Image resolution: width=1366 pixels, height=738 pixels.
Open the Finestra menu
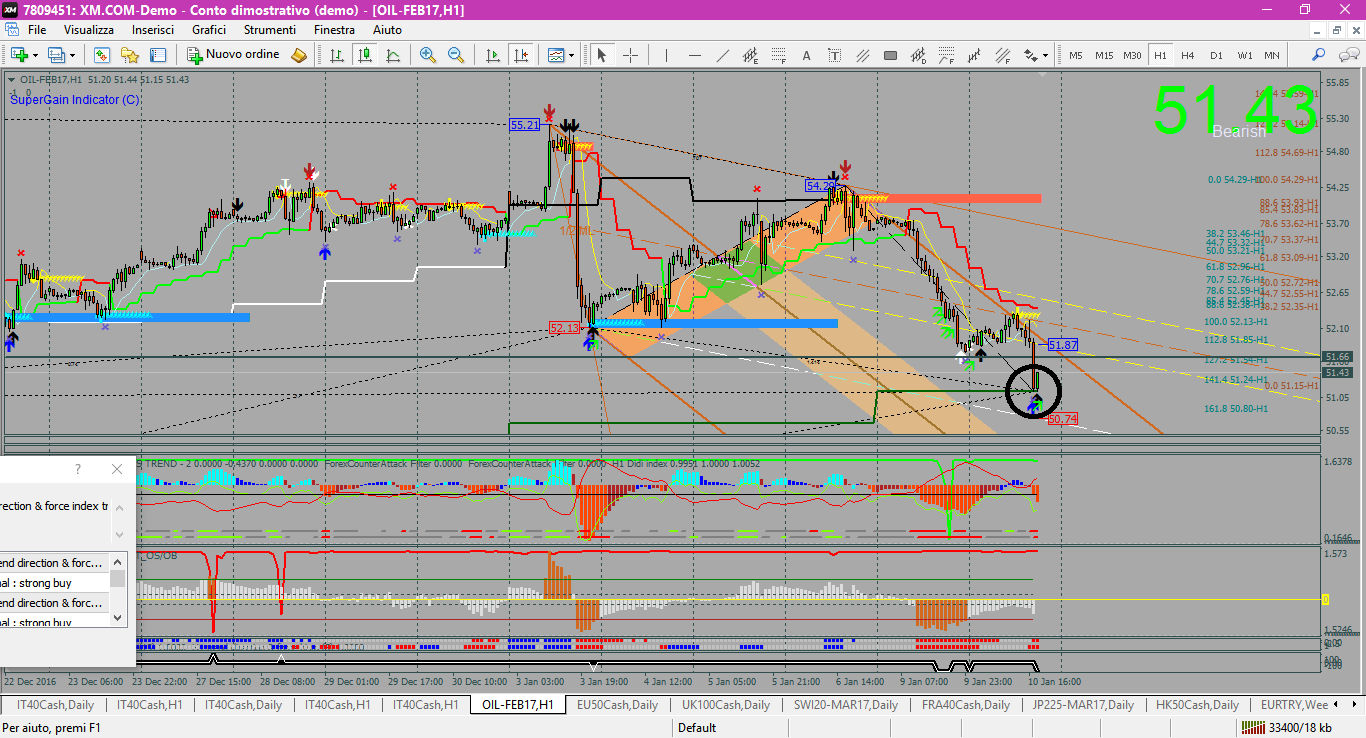click(x=334, y=30)
